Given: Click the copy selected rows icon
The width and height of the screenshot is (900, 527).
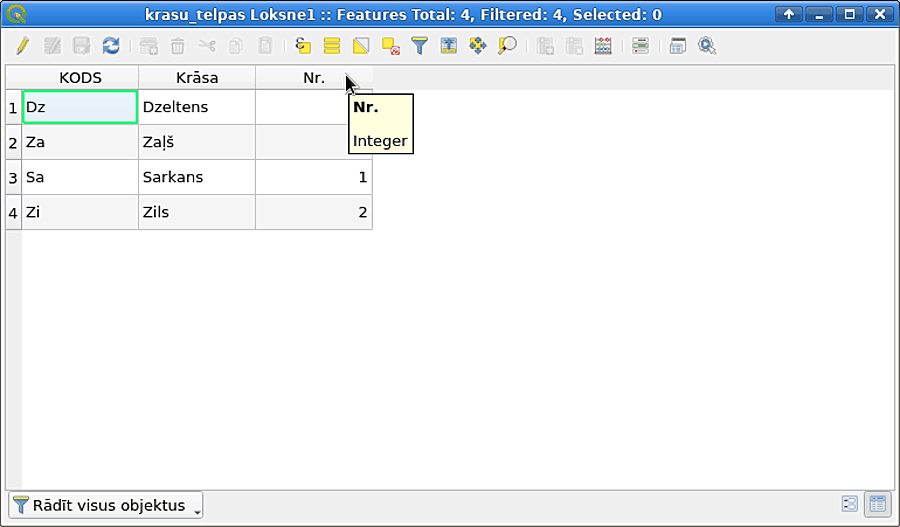Looking at the screenshot, I should click(x=236, y=45).
